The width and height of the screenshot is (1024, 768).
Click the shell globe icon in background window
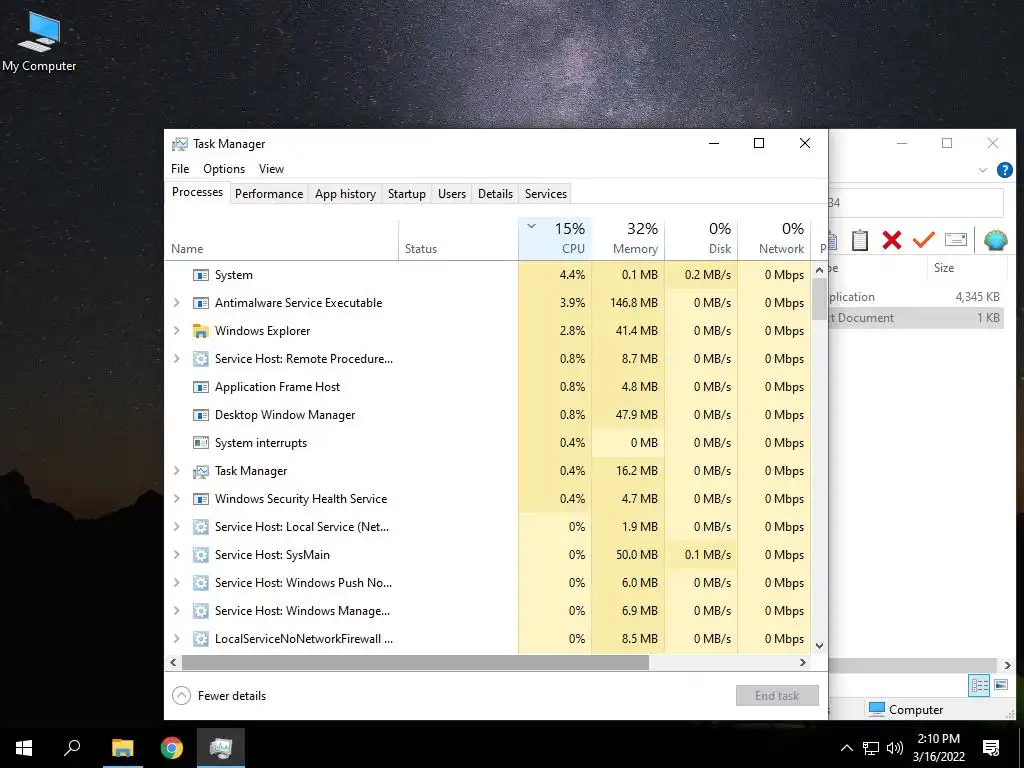coord(995,240)
